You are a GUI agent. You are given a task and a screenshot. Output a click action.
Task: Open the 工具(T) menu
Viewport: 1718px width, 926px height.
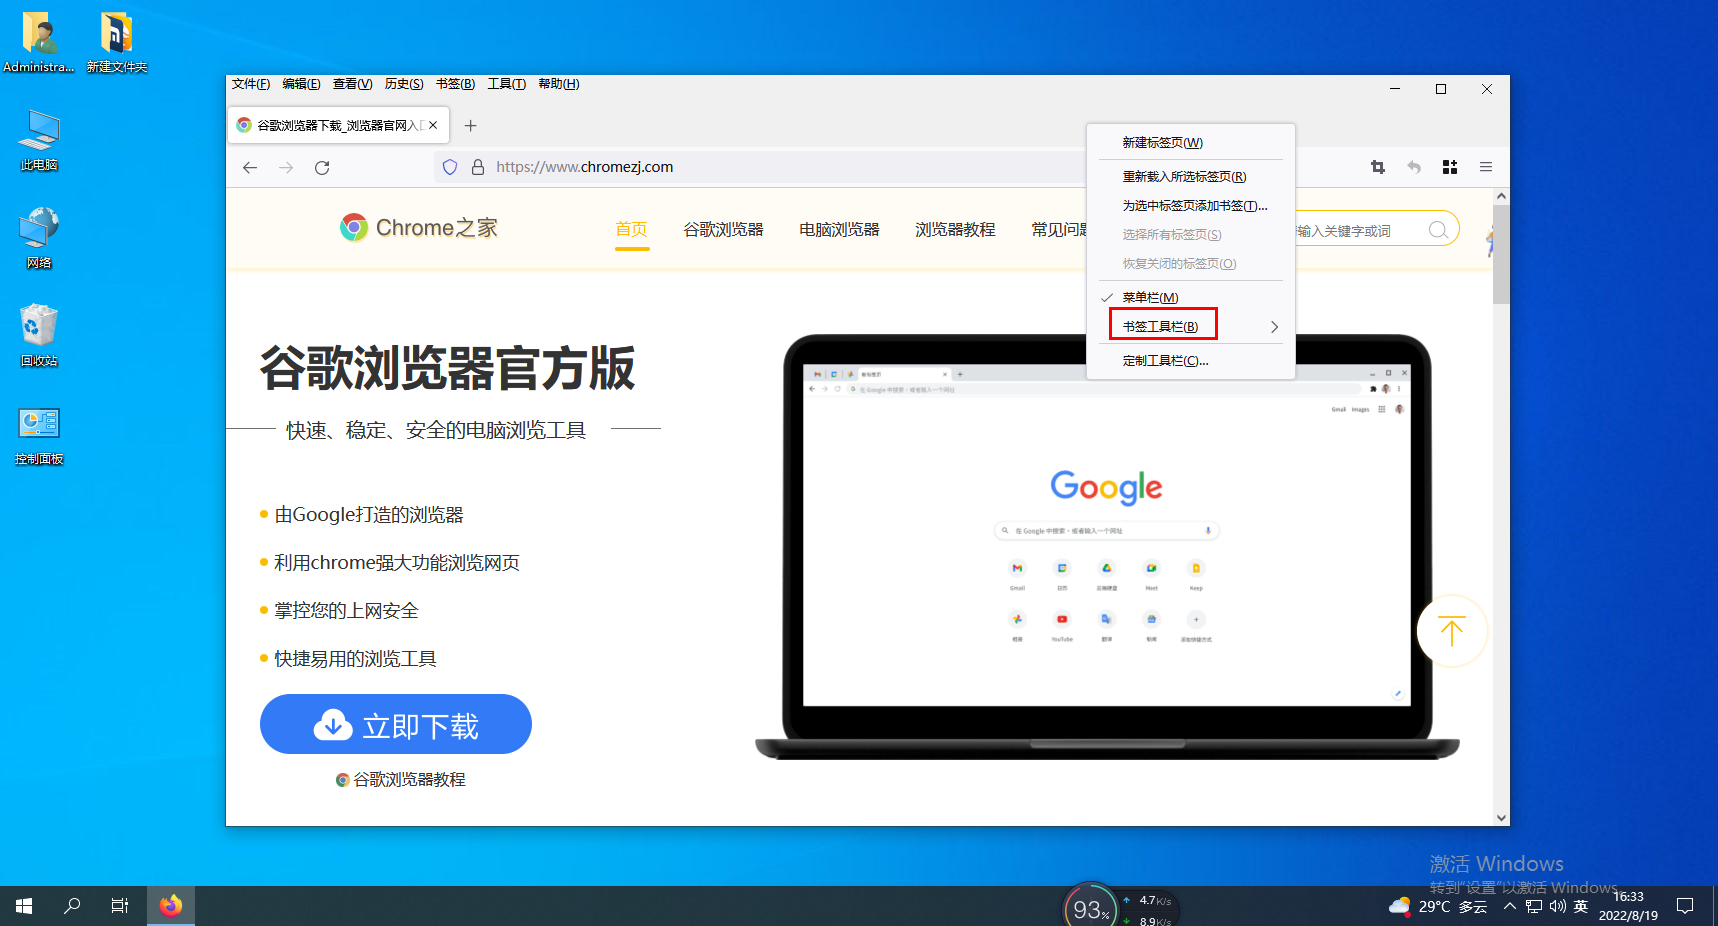pyautogui.click(x=507, y=84)
